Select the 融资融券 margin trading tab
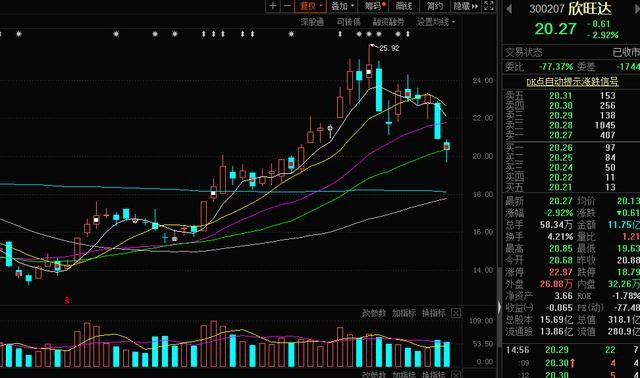The height and width of the screenshot is (378, 640). tap(388, 22)
